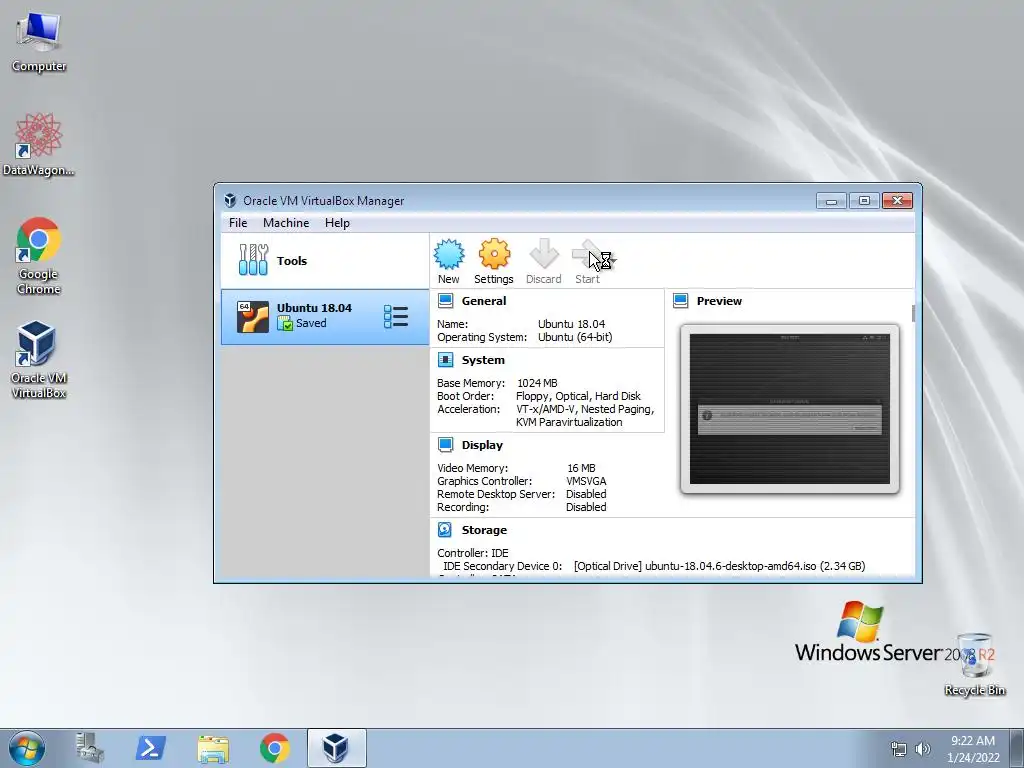The image size is (1024, 768).
Task: Click the VM preview thumbnail
Action: (x=790, y=409)
